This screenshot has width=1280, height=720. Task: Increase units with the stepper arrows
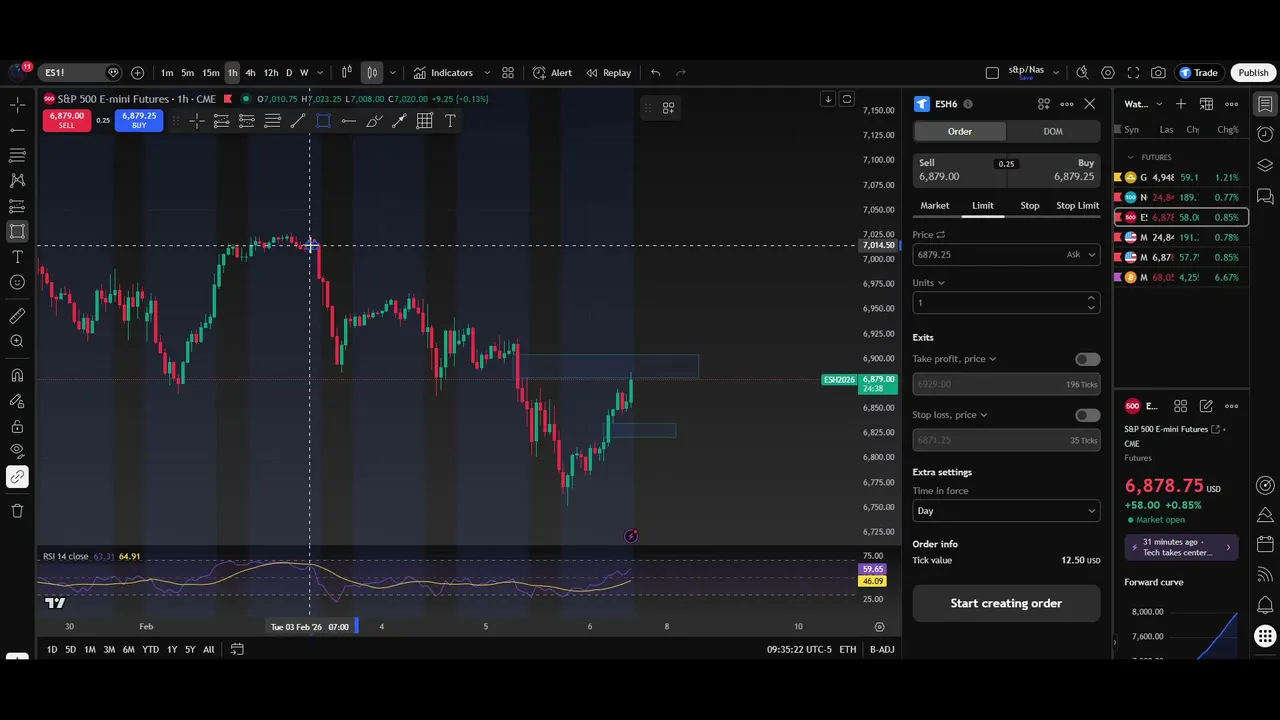coord(1091,298)
